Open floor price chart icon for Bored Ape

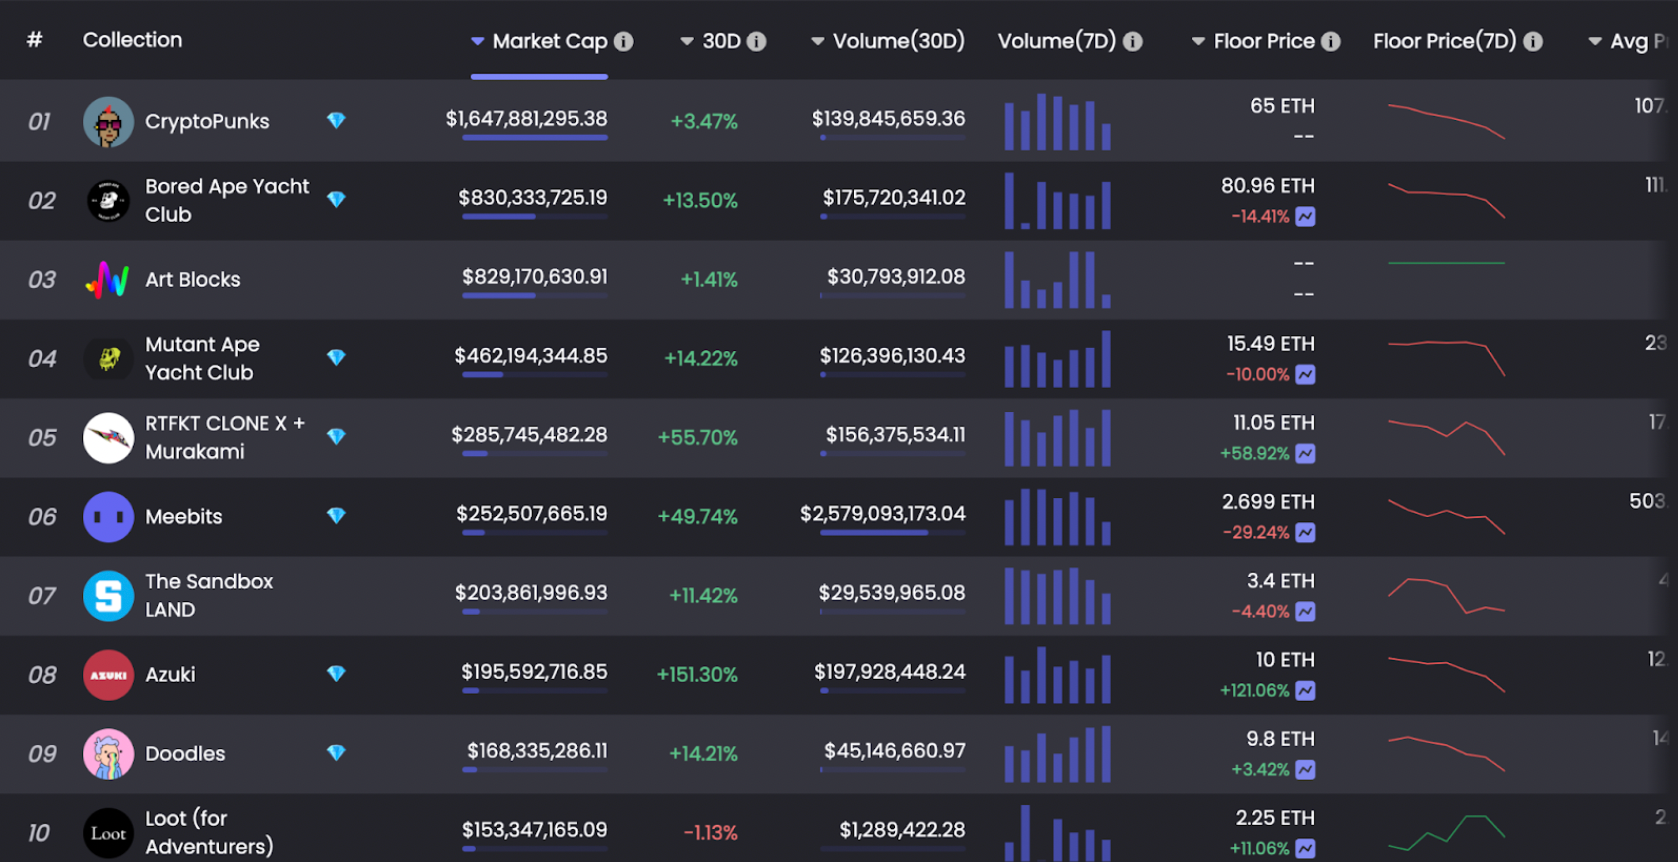[1305, 216]
